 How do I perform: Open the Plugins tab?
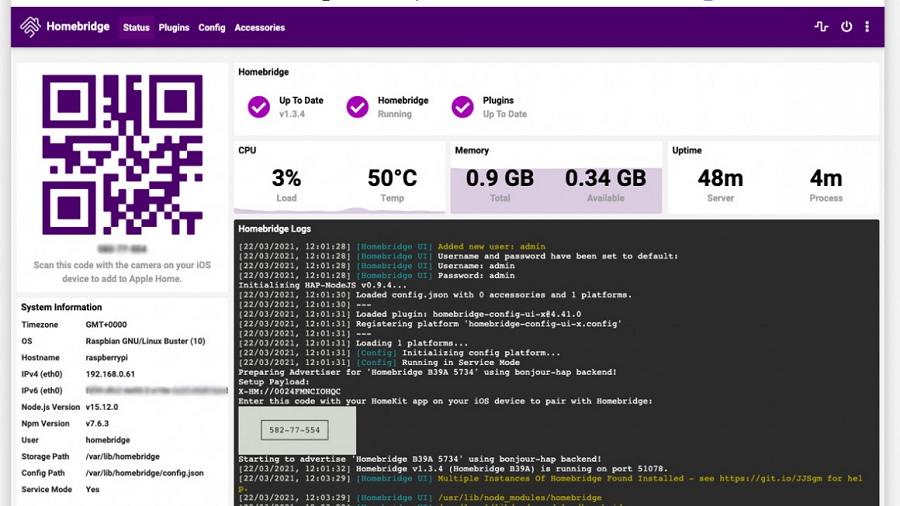tap(174, 28)
